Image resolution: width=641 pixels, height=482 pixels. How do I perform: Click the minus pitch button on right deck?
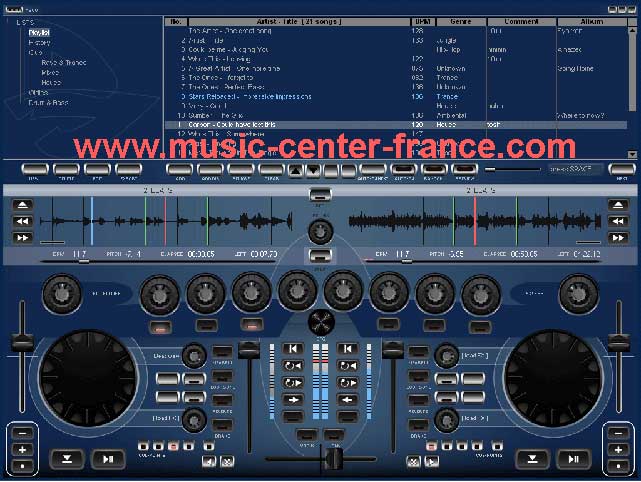point(618,433)
